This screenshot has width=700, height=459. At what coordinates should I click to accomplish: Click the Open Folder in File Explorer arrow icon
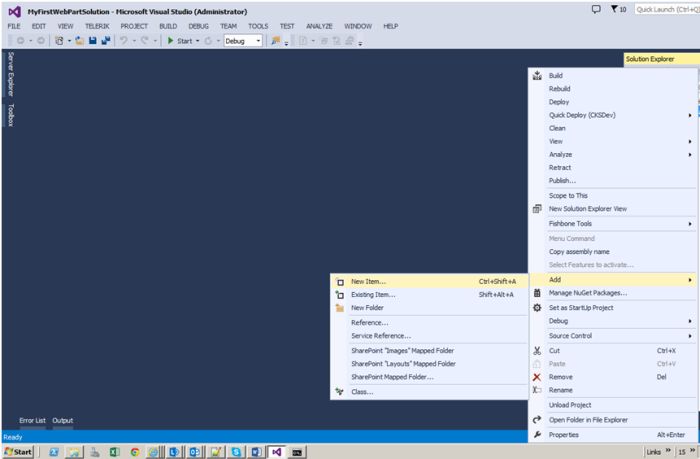[x=537, y=420]
